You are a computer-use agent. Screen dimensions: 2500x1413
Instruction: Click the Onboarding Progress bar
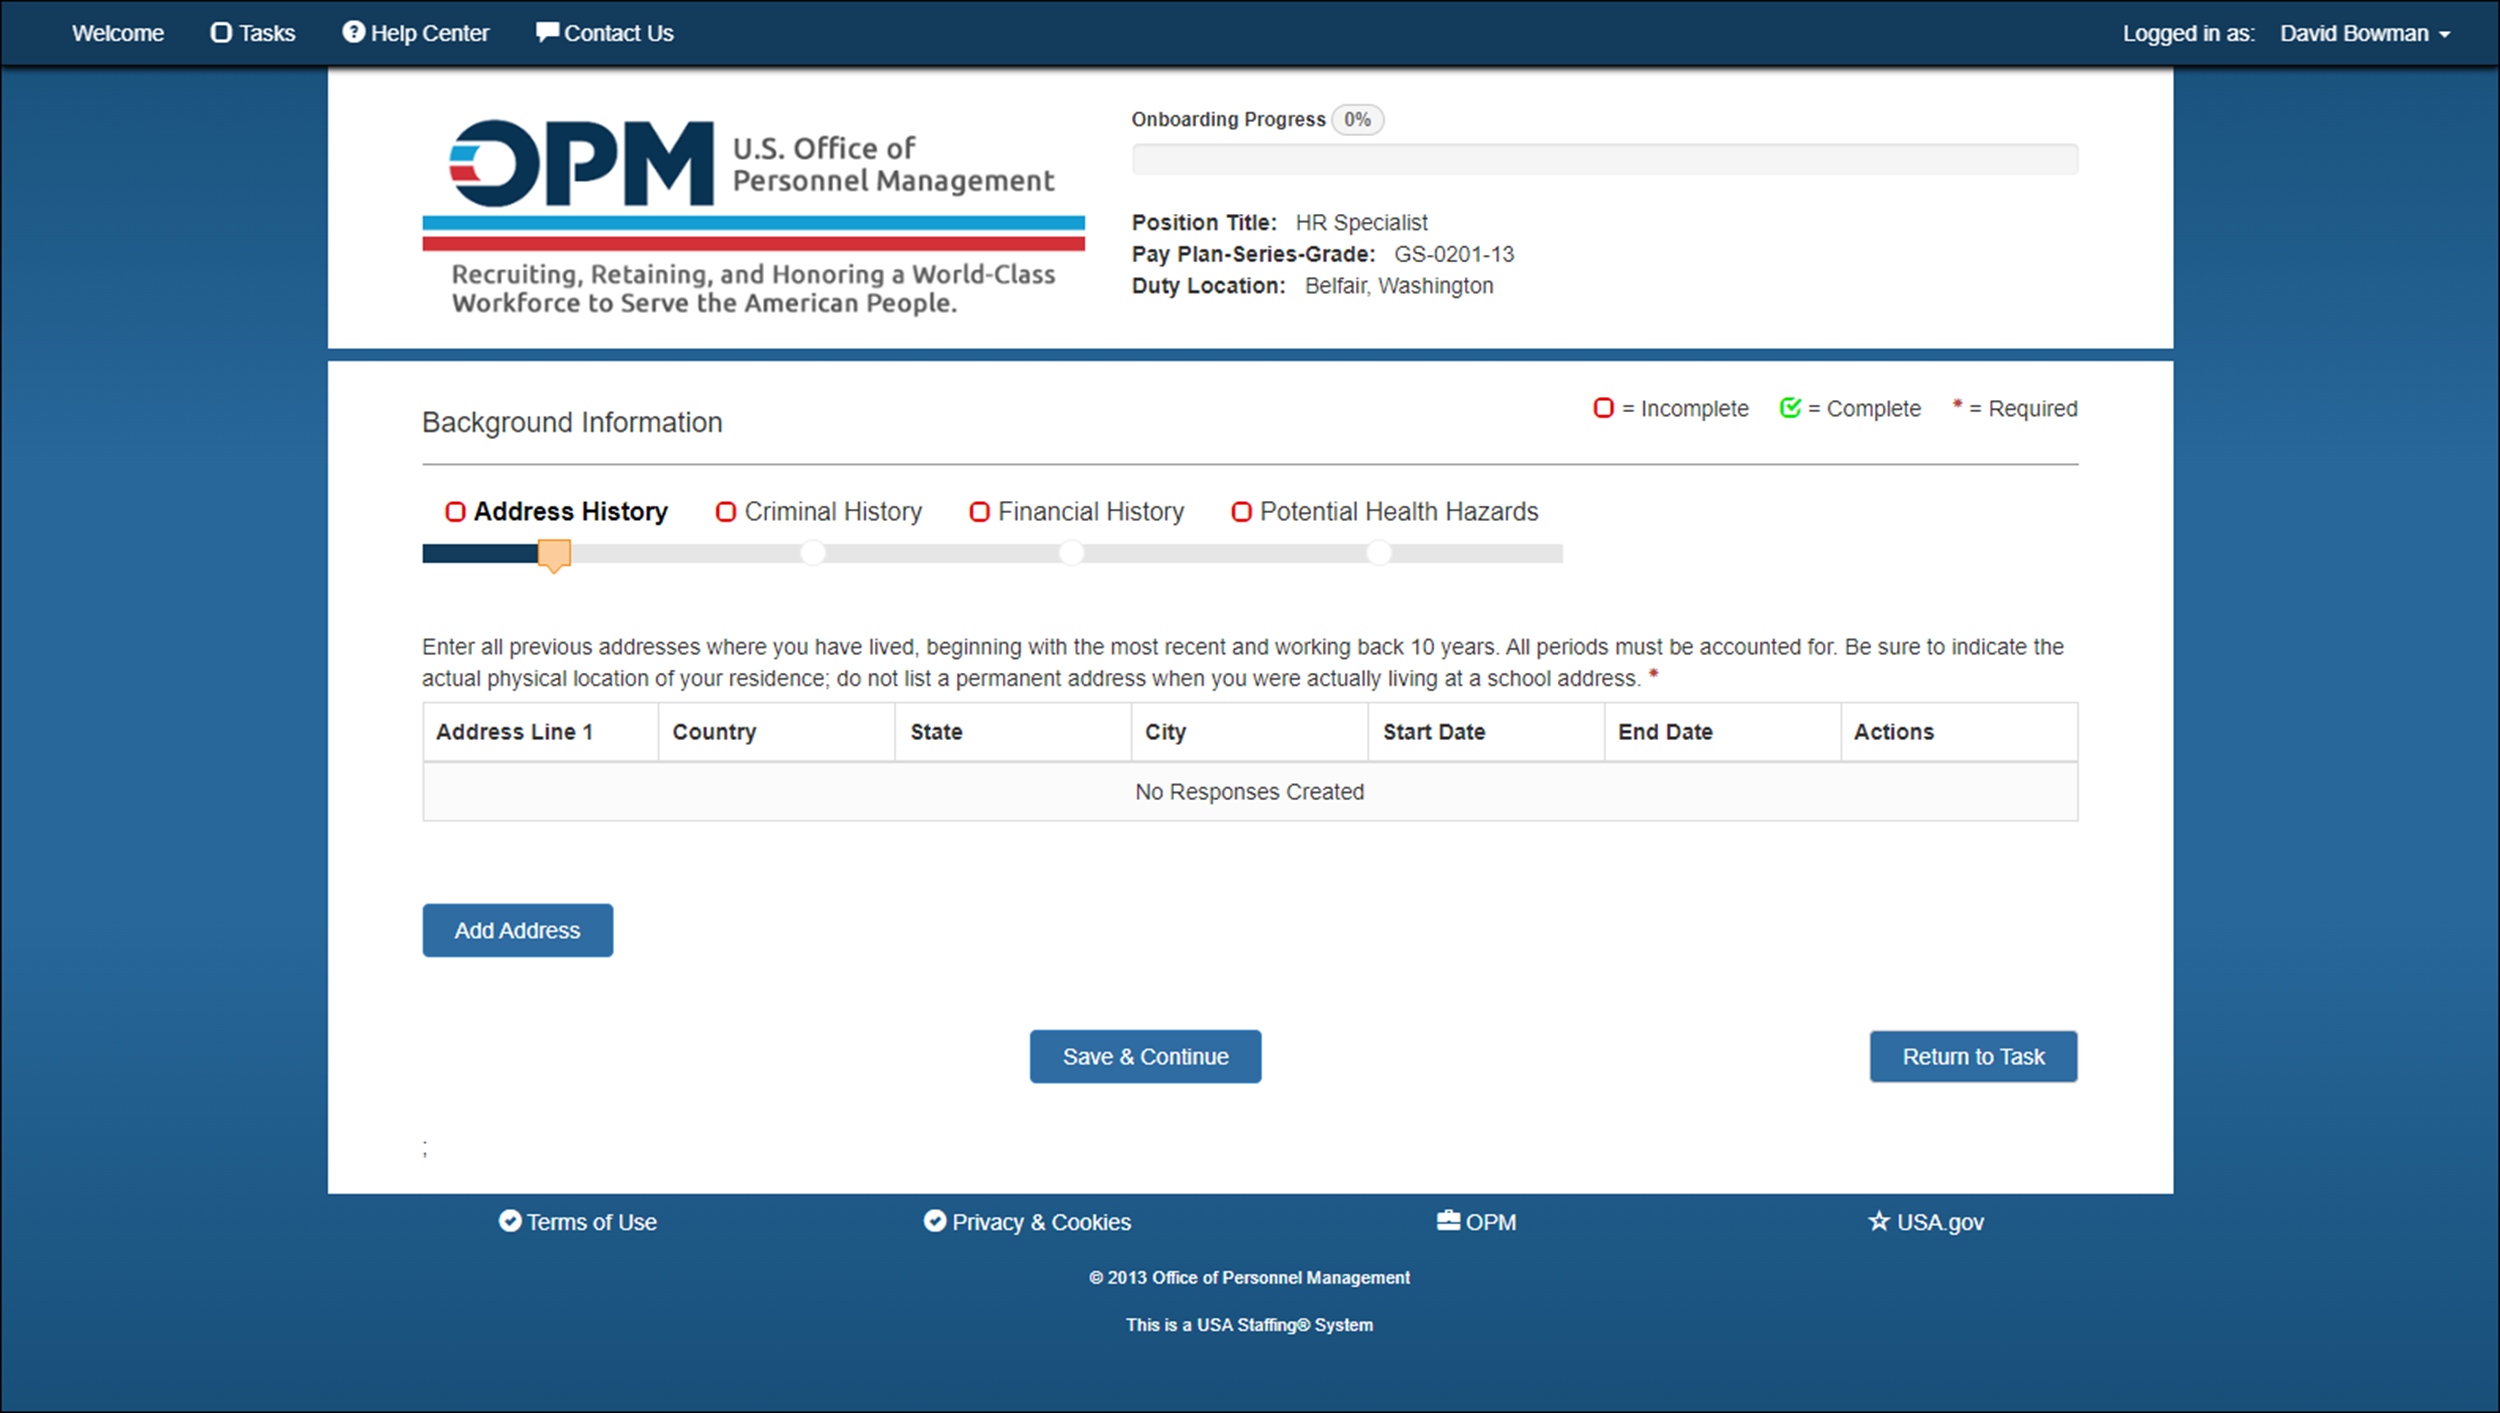tap(1604, 159)
